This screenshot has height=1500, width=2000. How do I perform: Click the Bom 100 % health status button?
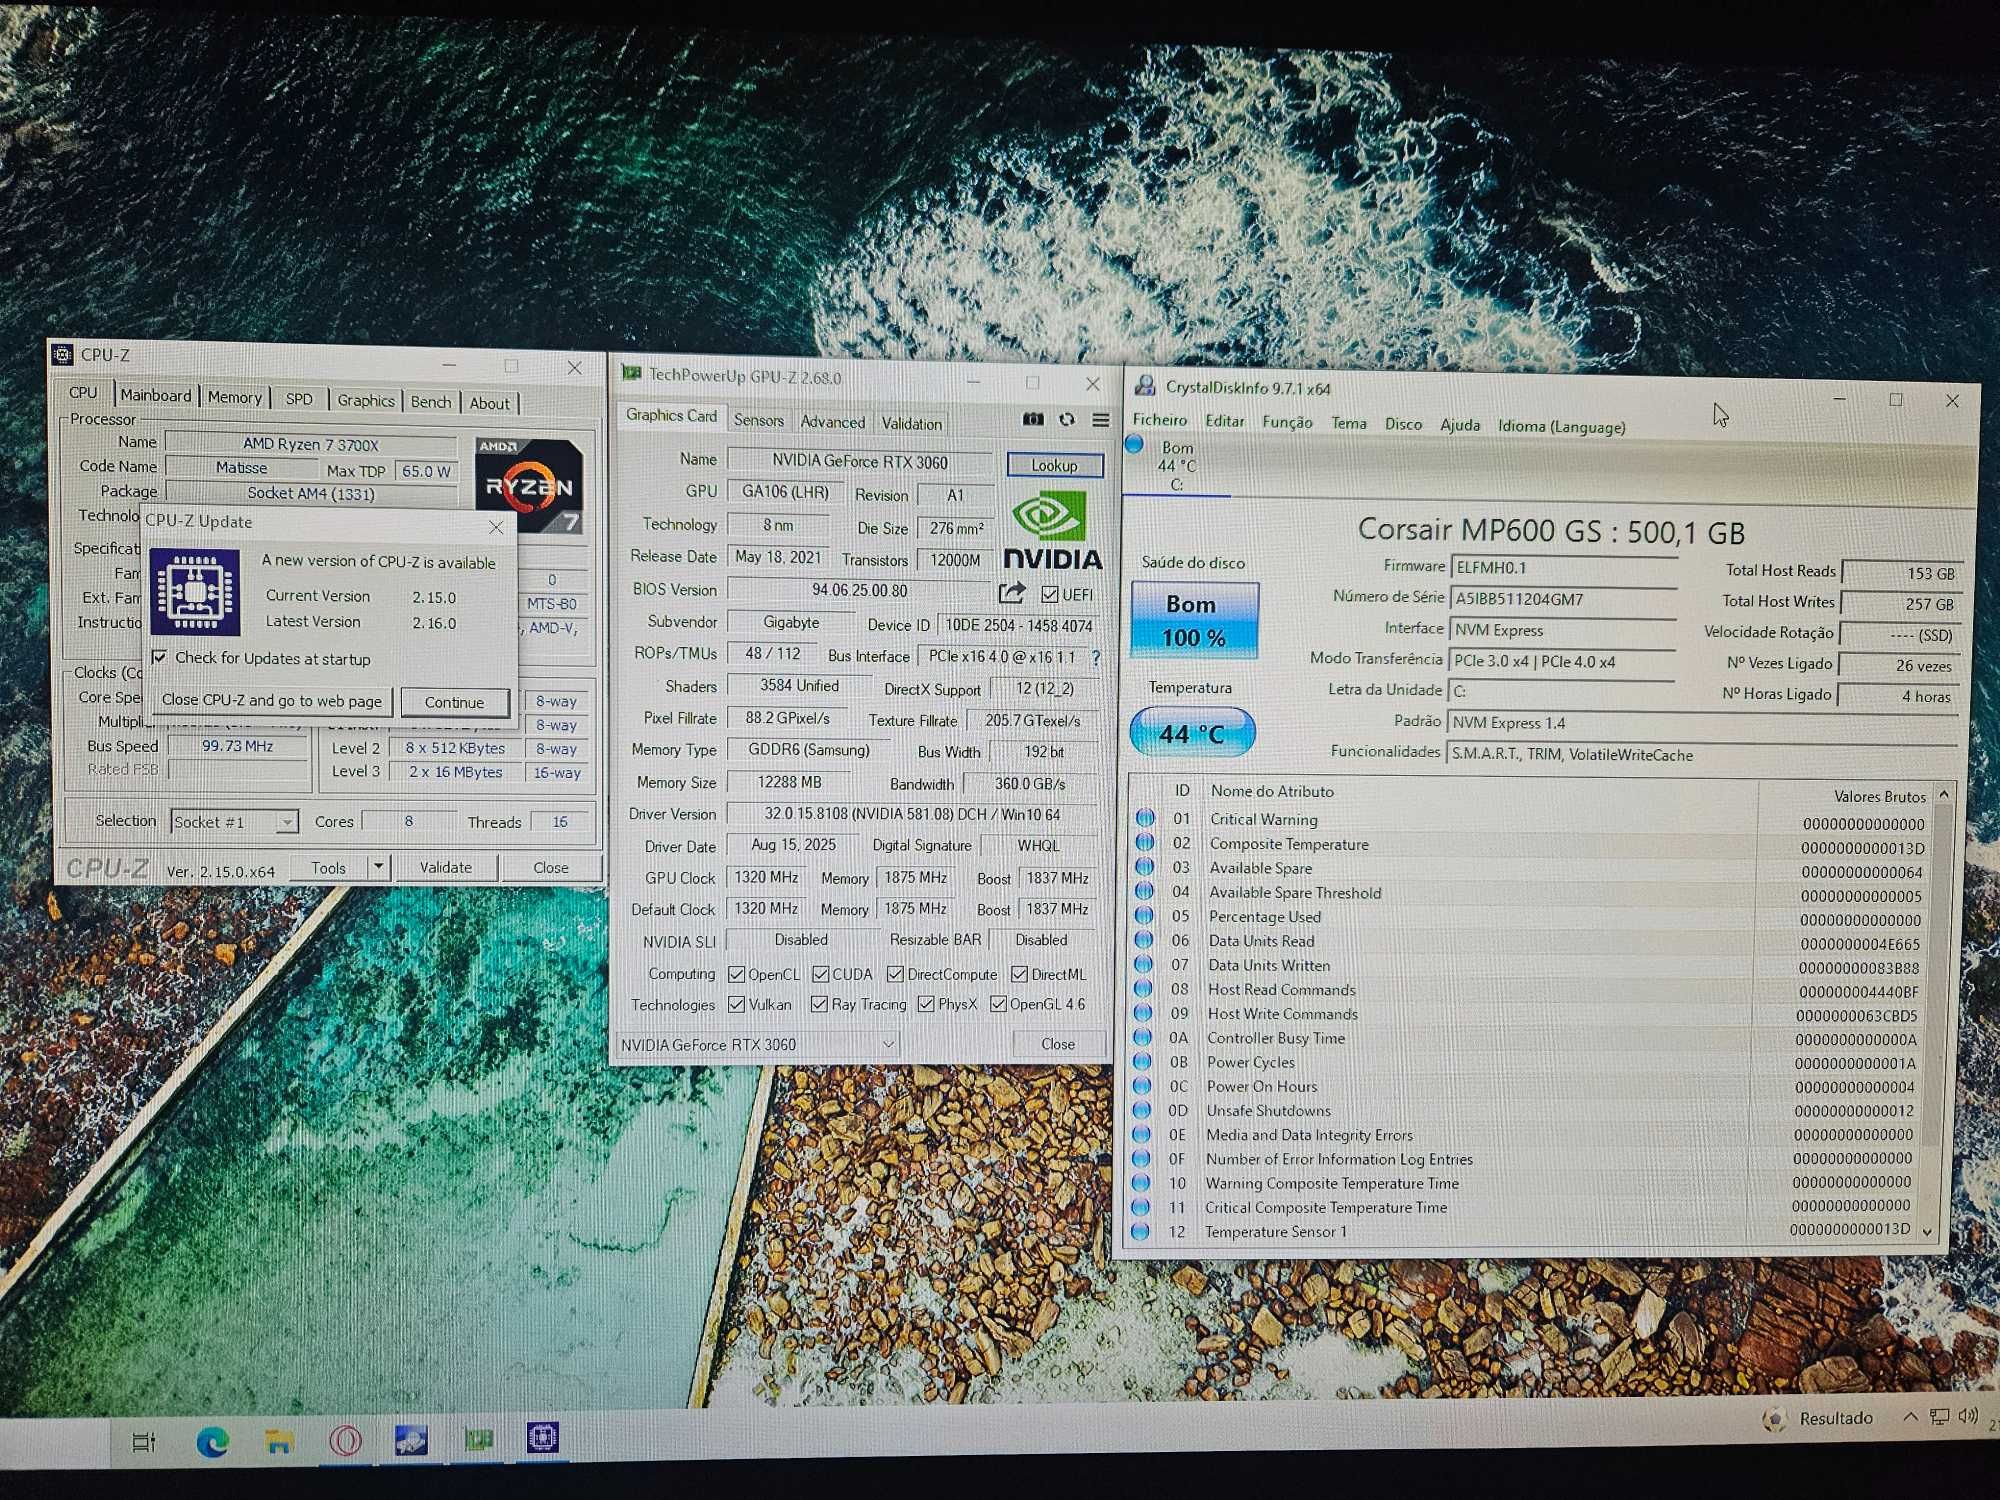pos(1193,620)
